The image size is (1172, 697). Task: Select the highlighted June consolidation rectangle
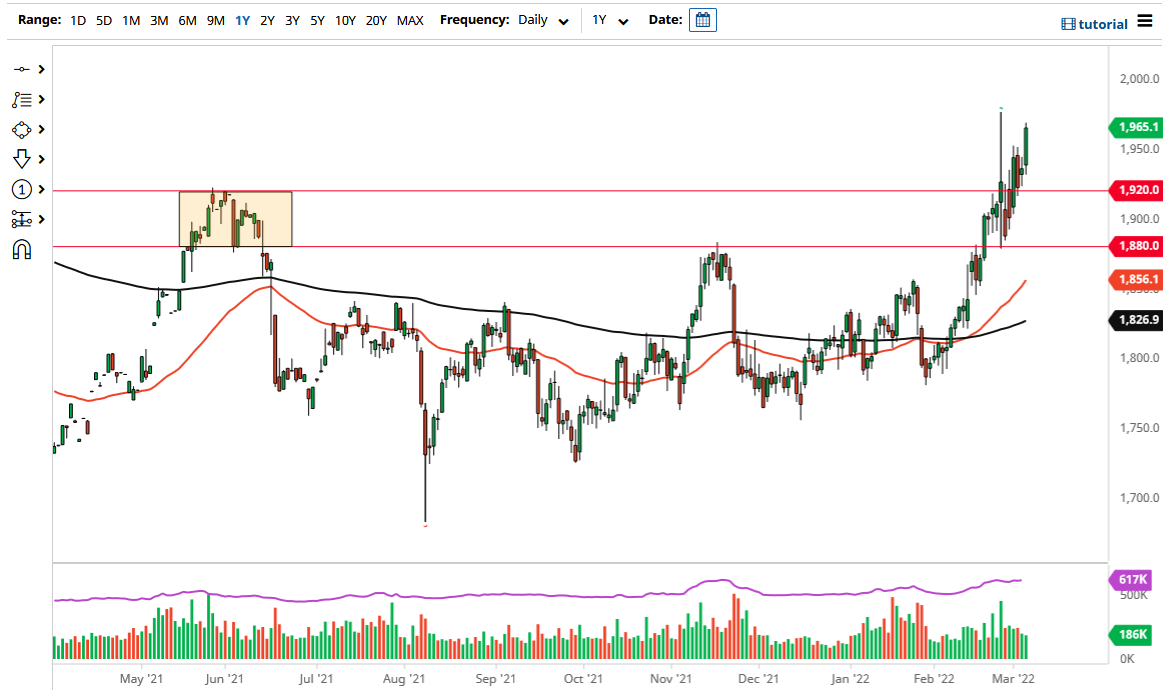click(x=235, y=219)
